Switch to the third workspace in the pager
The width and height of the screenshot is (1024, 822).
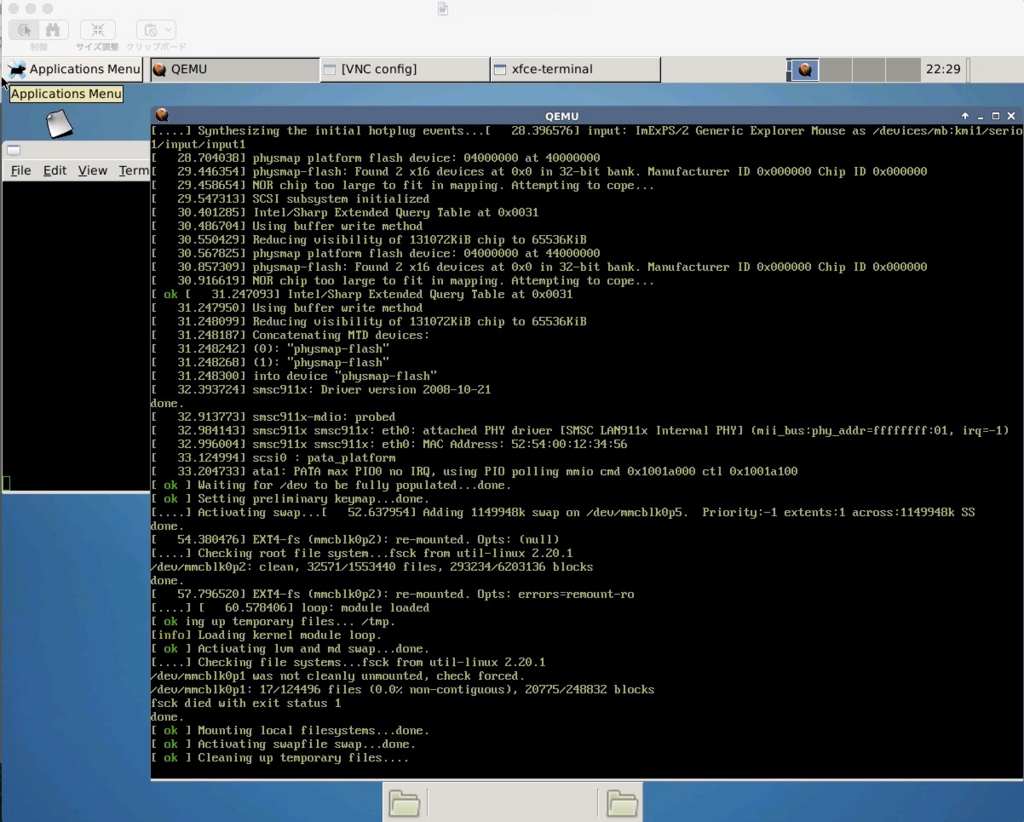869,69
